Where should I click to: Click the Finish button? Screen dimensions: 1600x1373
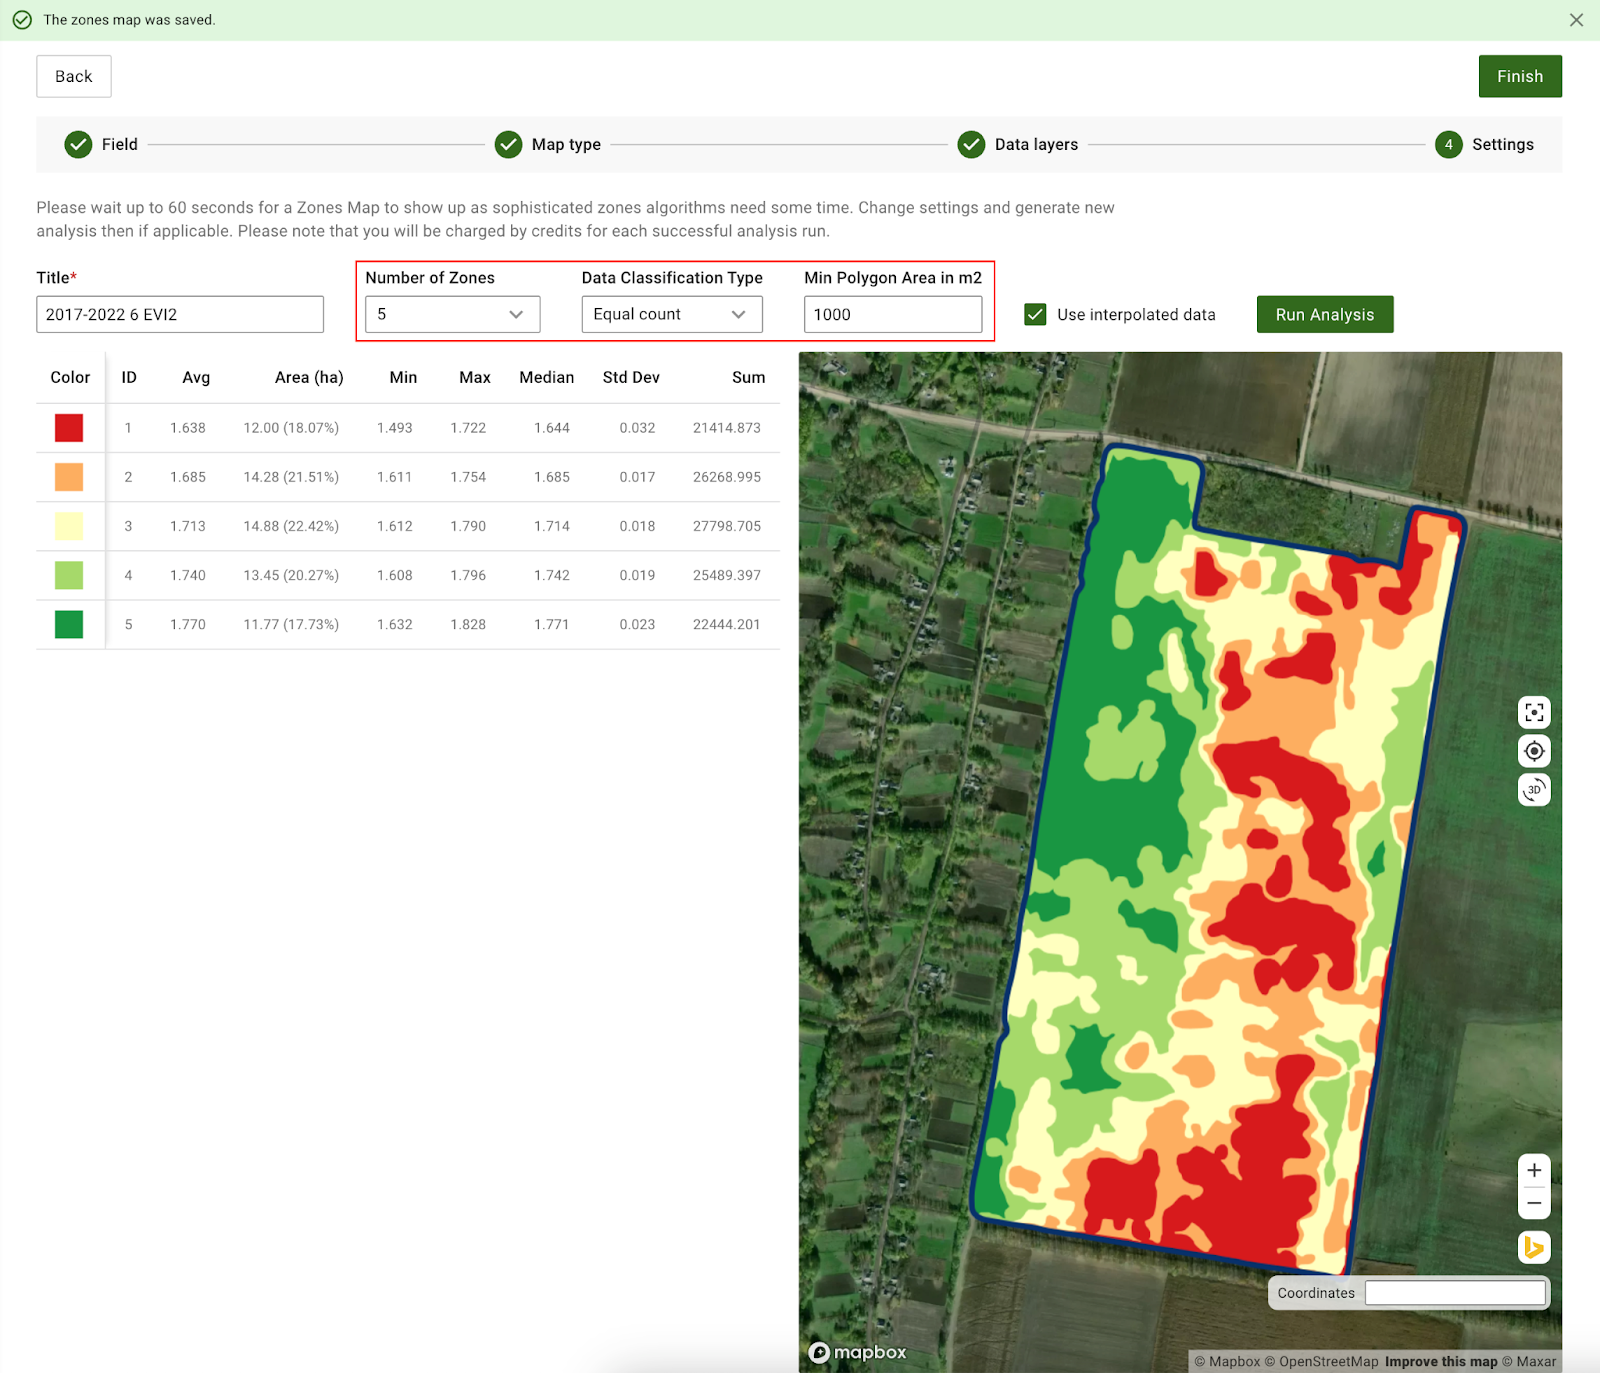point(1519,77)
